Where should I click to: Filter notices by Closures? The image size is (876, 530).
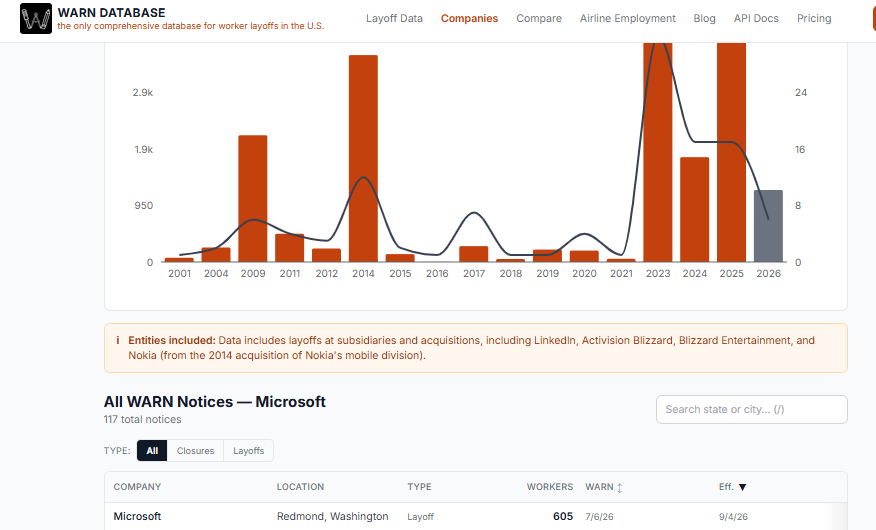pos(195,451)
